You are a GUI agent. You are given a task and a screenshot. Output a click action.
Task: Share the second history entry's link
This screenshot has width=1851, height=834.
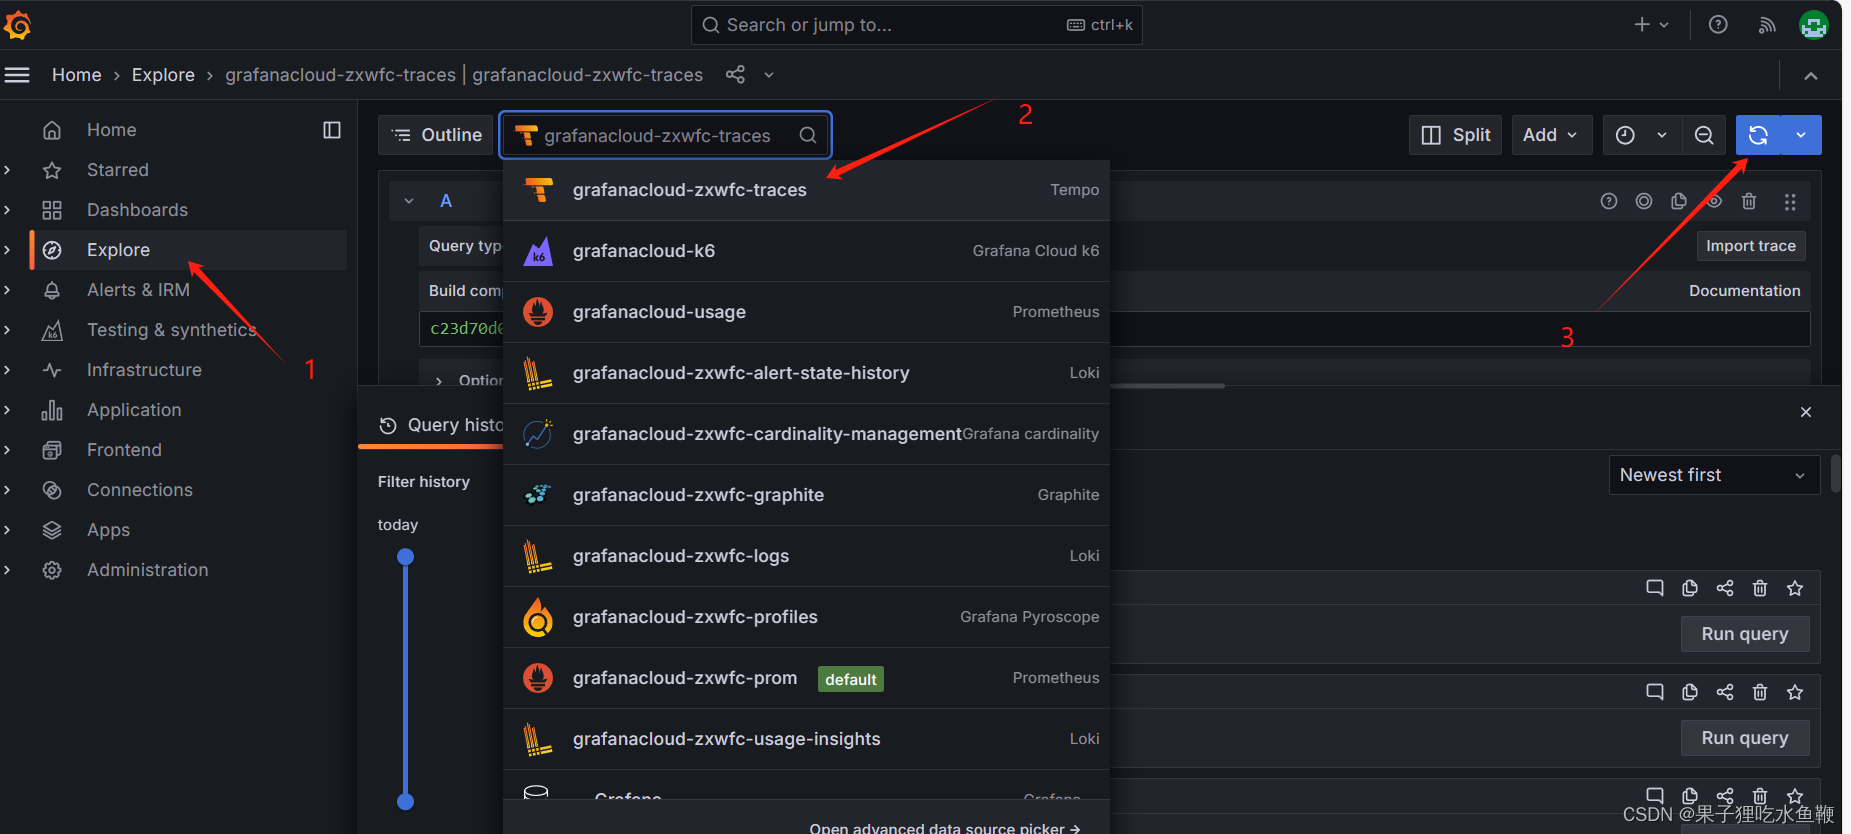pos(1725,692)
